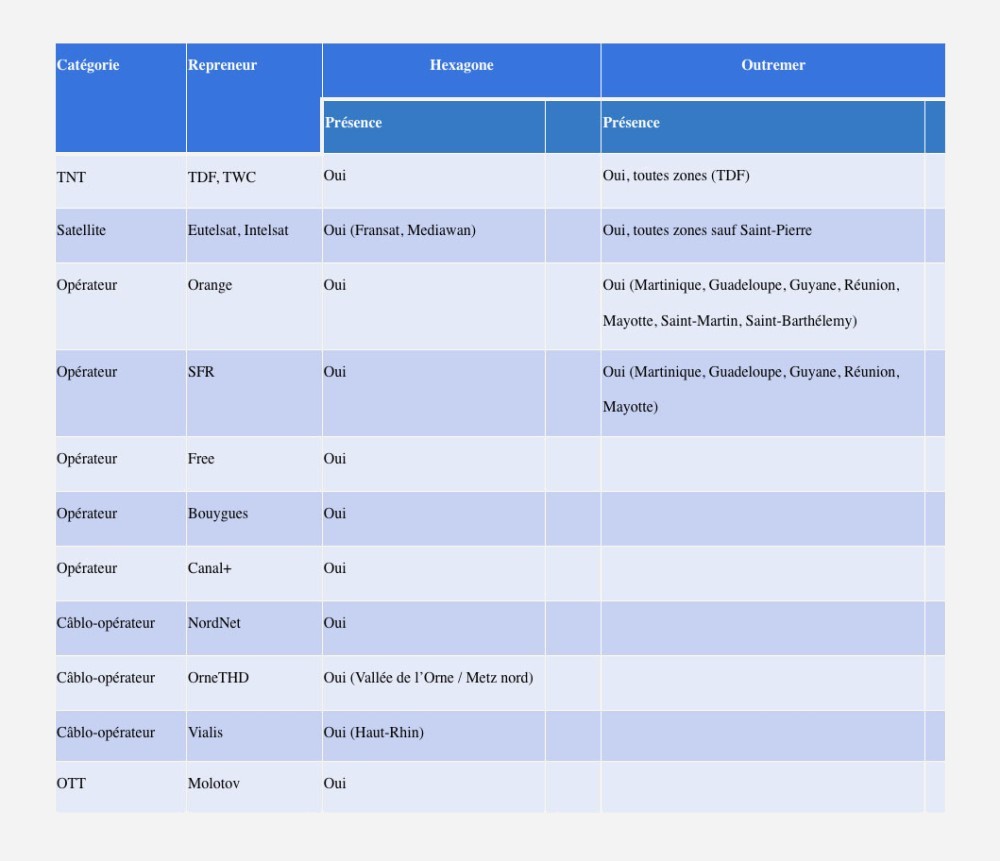1000x861 pixels.
Task: Click the Hexagone header cell
Action: (x=461, y=66)
